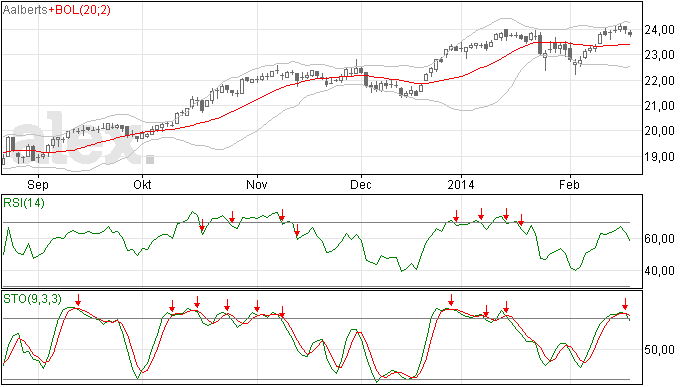Click the 23,00 price axis label
The width and height of the screenshot is (690, 387).
point(659,55)
